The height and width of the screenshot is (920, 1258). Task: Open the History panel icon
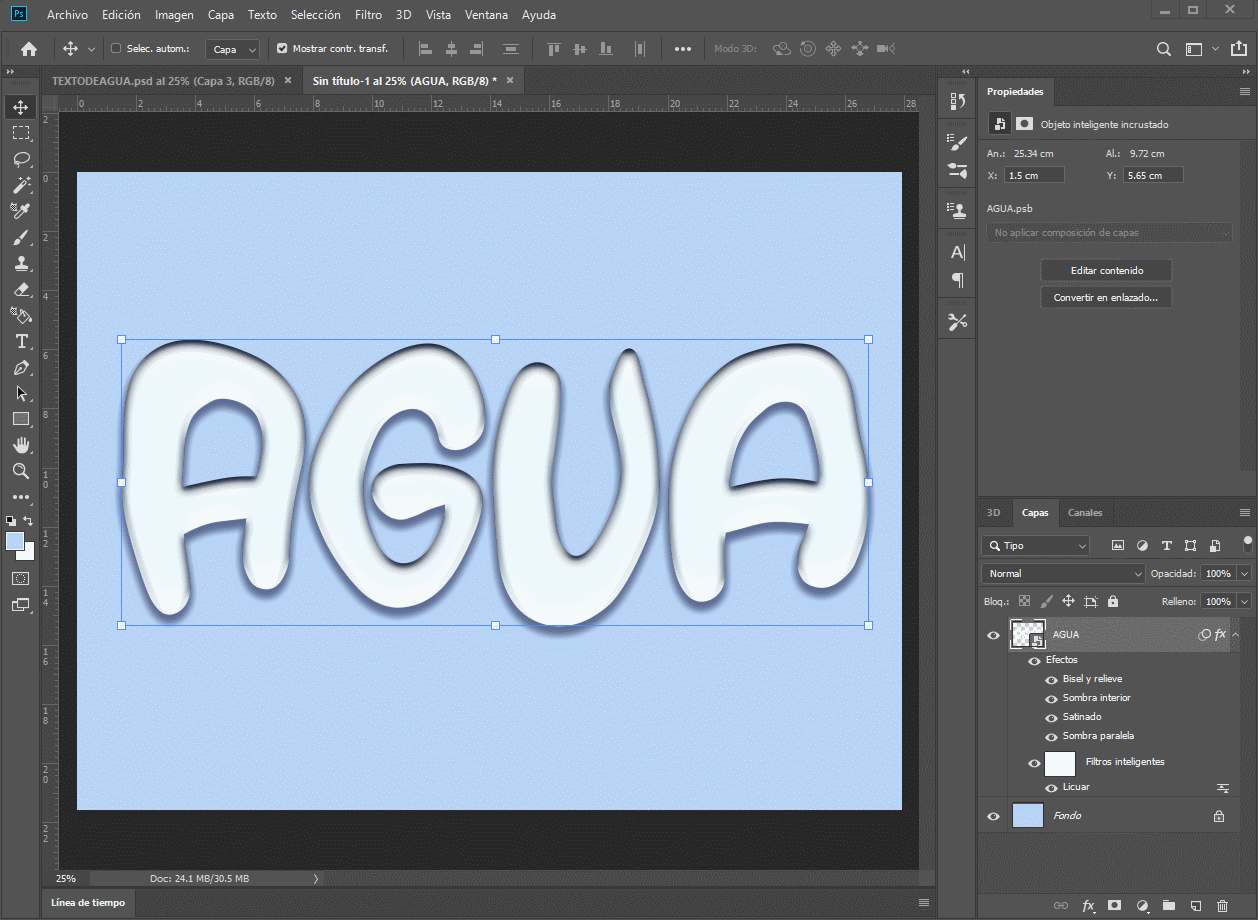[958, 101]
